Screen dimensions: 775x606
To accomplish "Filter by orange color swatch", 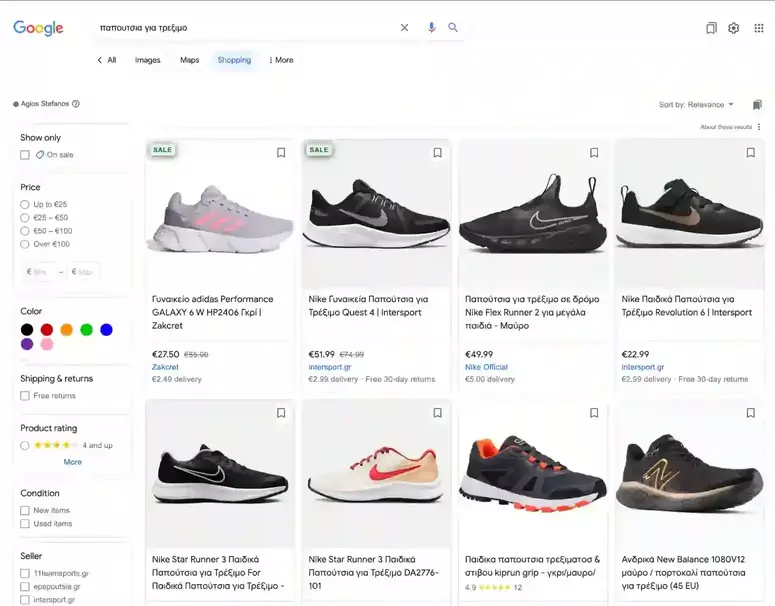I will tap(67, 330).
